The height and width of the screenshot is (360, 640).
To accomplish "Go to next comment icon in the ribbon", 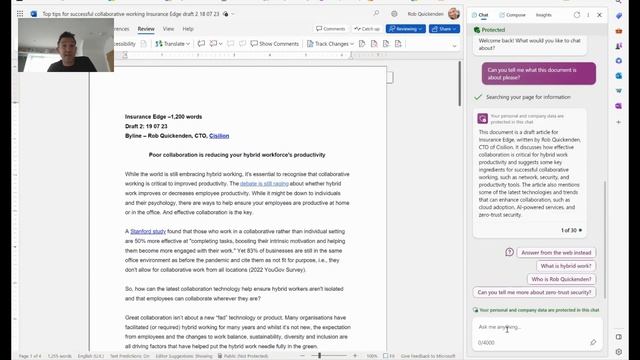I will pos(242,44).
